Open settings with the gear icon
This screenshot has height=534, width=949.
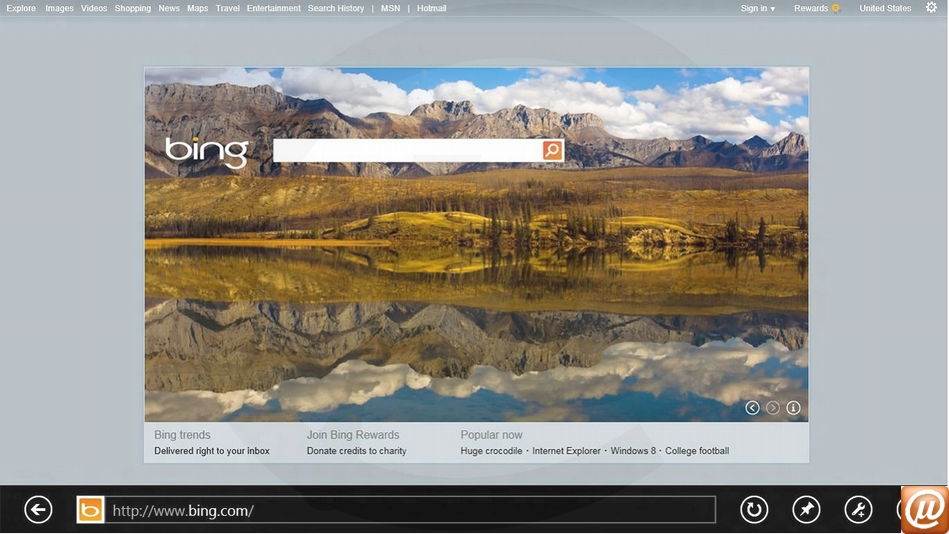pyautogui.click(x=931, y=7)
